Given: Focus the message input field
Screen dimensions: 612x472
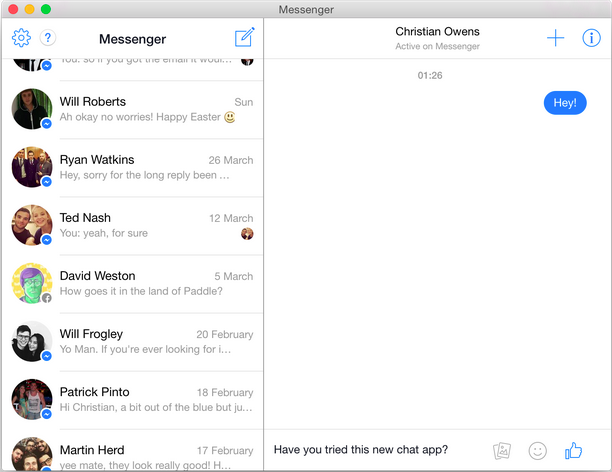Looking at the screenshot, I should coord(375,450).
